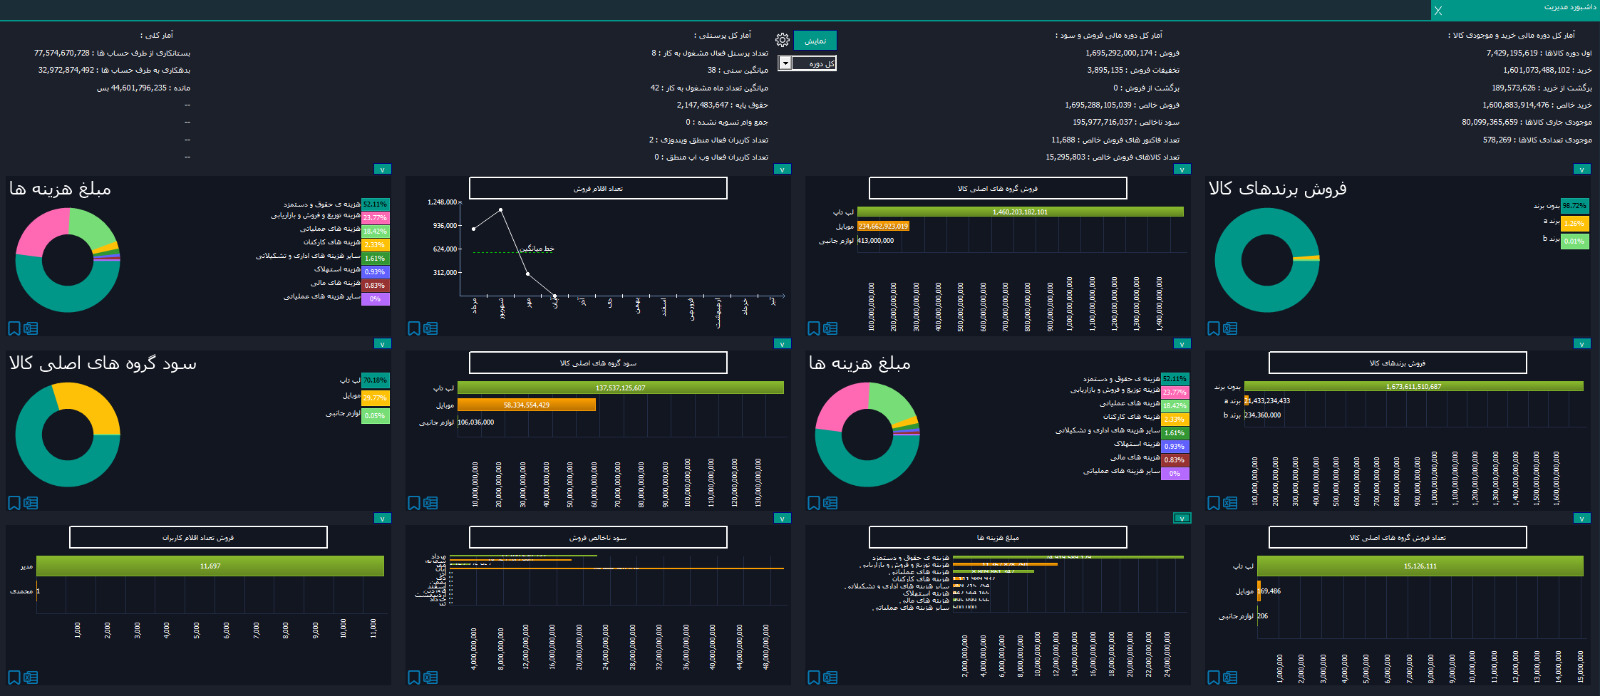Click the نمایش button

815,41
